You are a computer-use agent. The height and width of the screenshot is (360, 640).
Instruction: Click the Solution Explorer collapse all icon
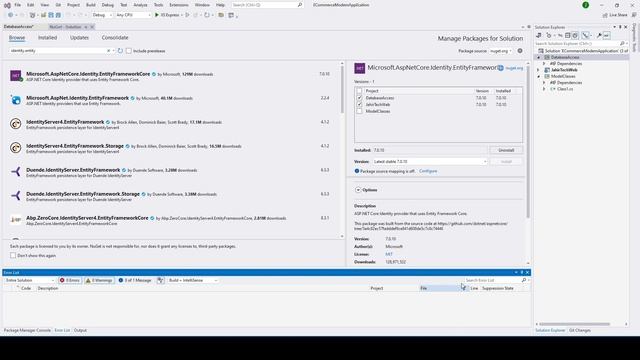[567, 36]
